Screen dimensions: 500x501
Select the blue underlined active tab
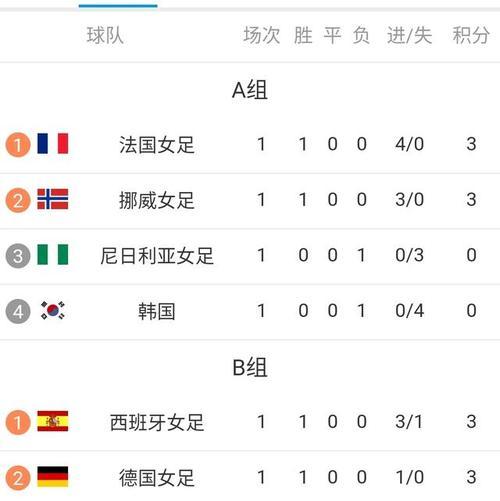point(118,5)
